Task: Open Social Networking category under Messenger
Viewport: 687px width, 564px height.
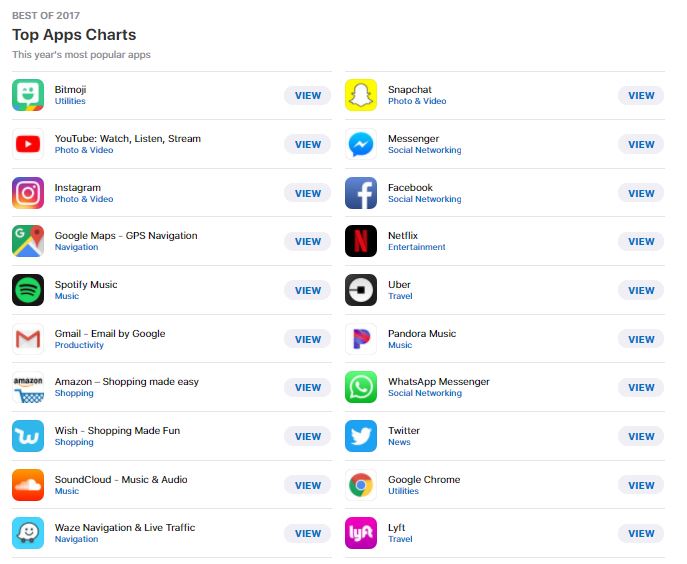Action: pos(425,150)
